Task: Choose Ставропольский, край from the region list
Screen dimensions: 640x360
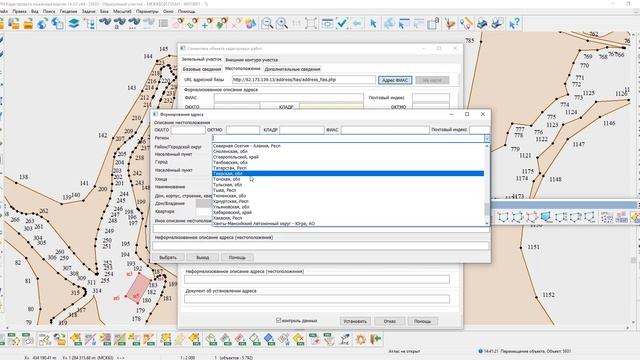Action: pos(348,157)
